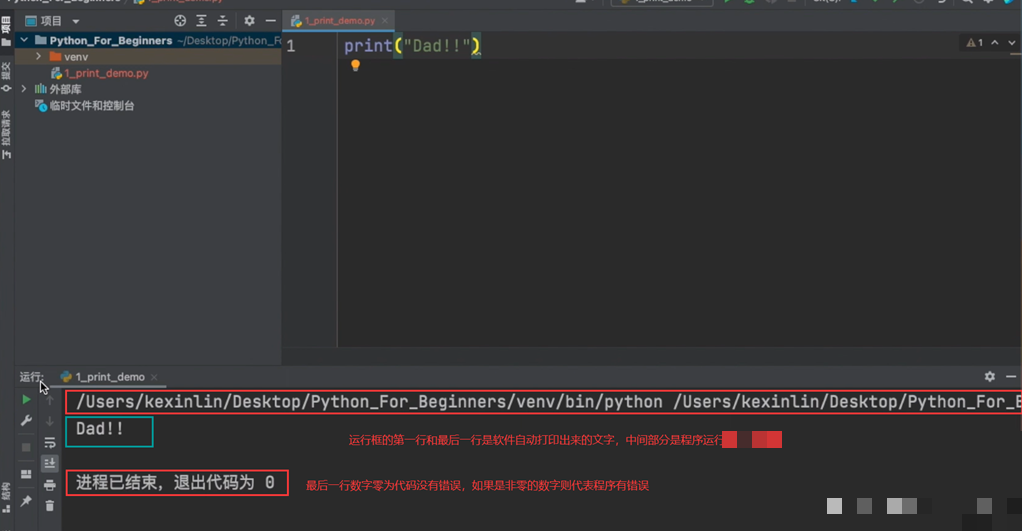
Task: Toggle the 结构 structure vertical tool window tab
Action: [x=6, y=500]
